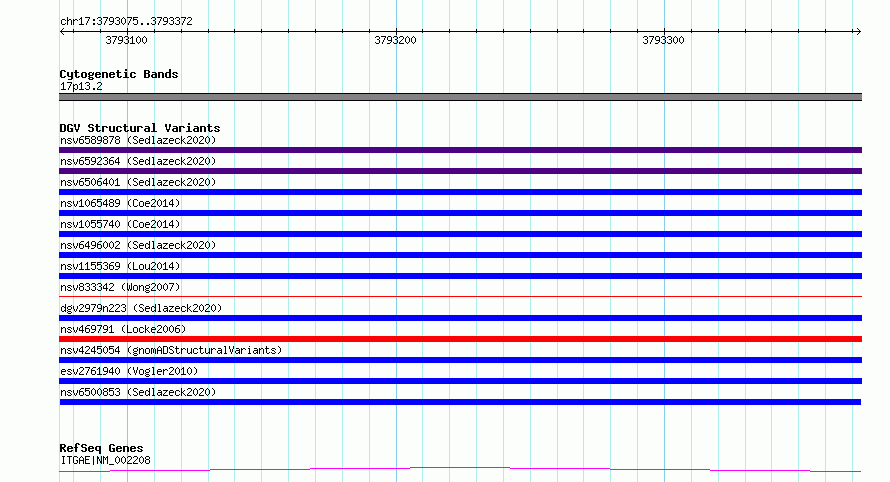Click the nsv833342 (Wong2007) label
This screenshot has width=890, height=482.
coord(120,287)
